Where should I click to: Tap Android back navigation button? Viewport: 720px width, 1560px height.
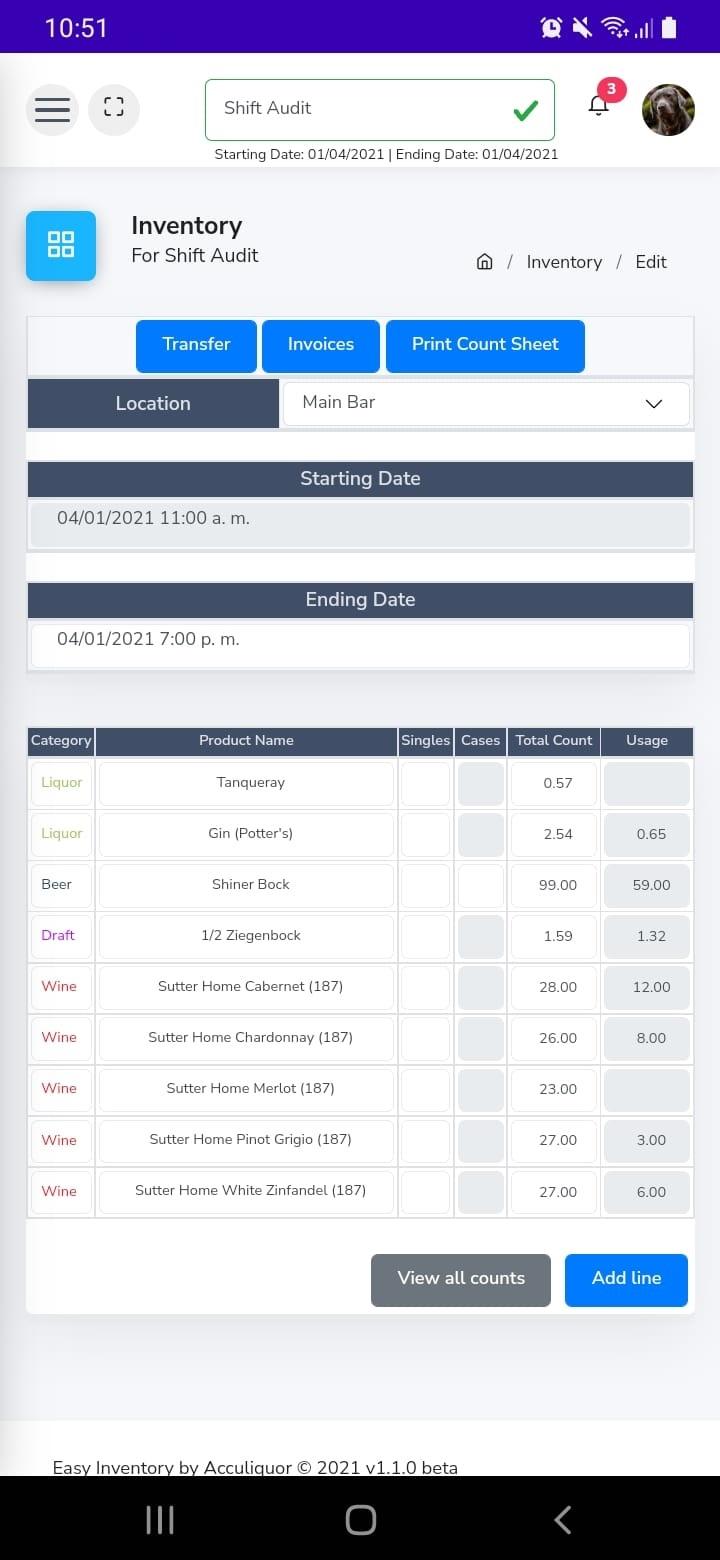[x=563, y=1520]
